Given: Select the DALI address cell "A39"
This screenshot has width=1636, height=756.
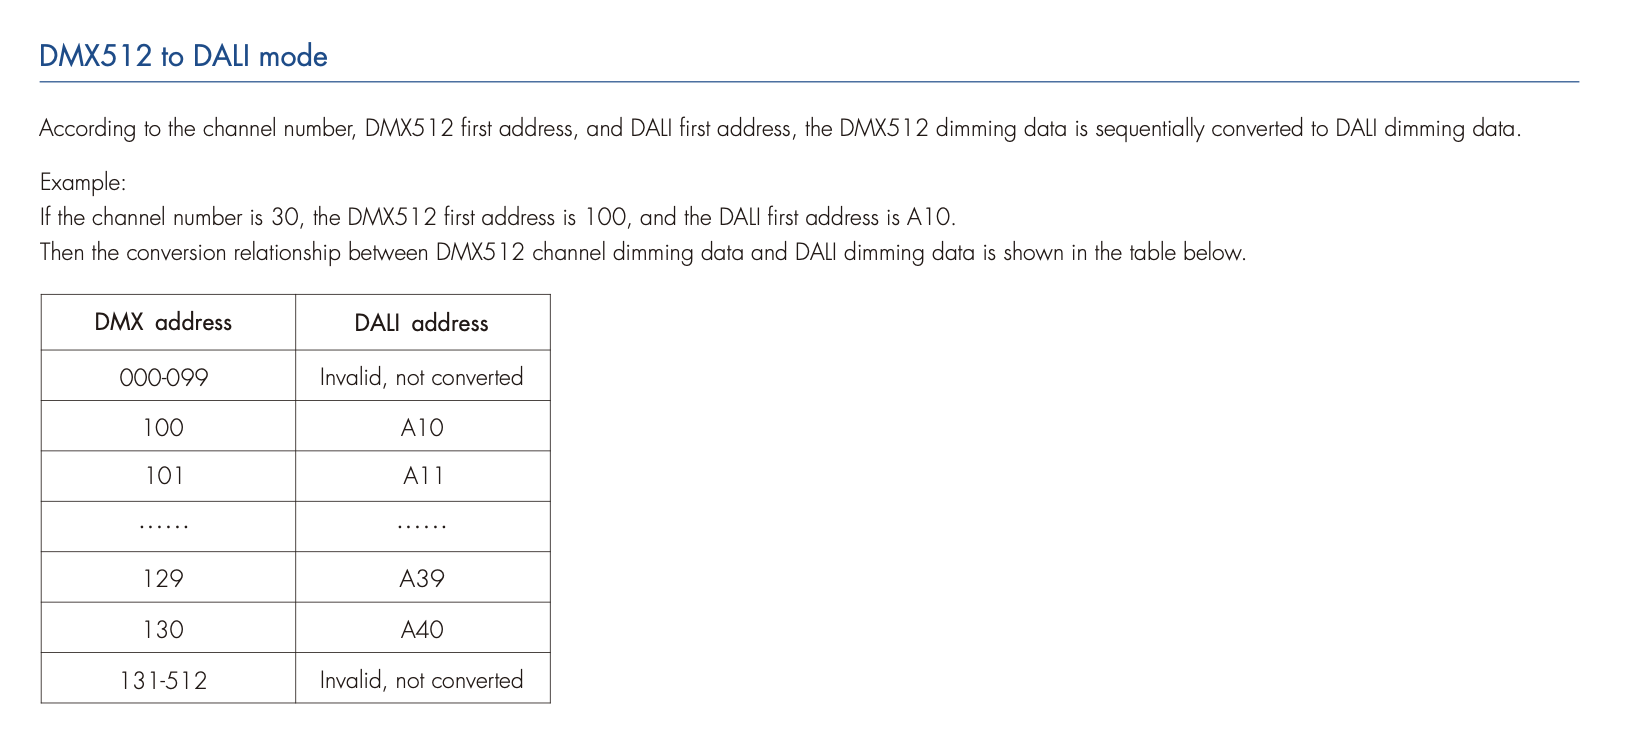Looking at the screenshot, I should [421, 578].
